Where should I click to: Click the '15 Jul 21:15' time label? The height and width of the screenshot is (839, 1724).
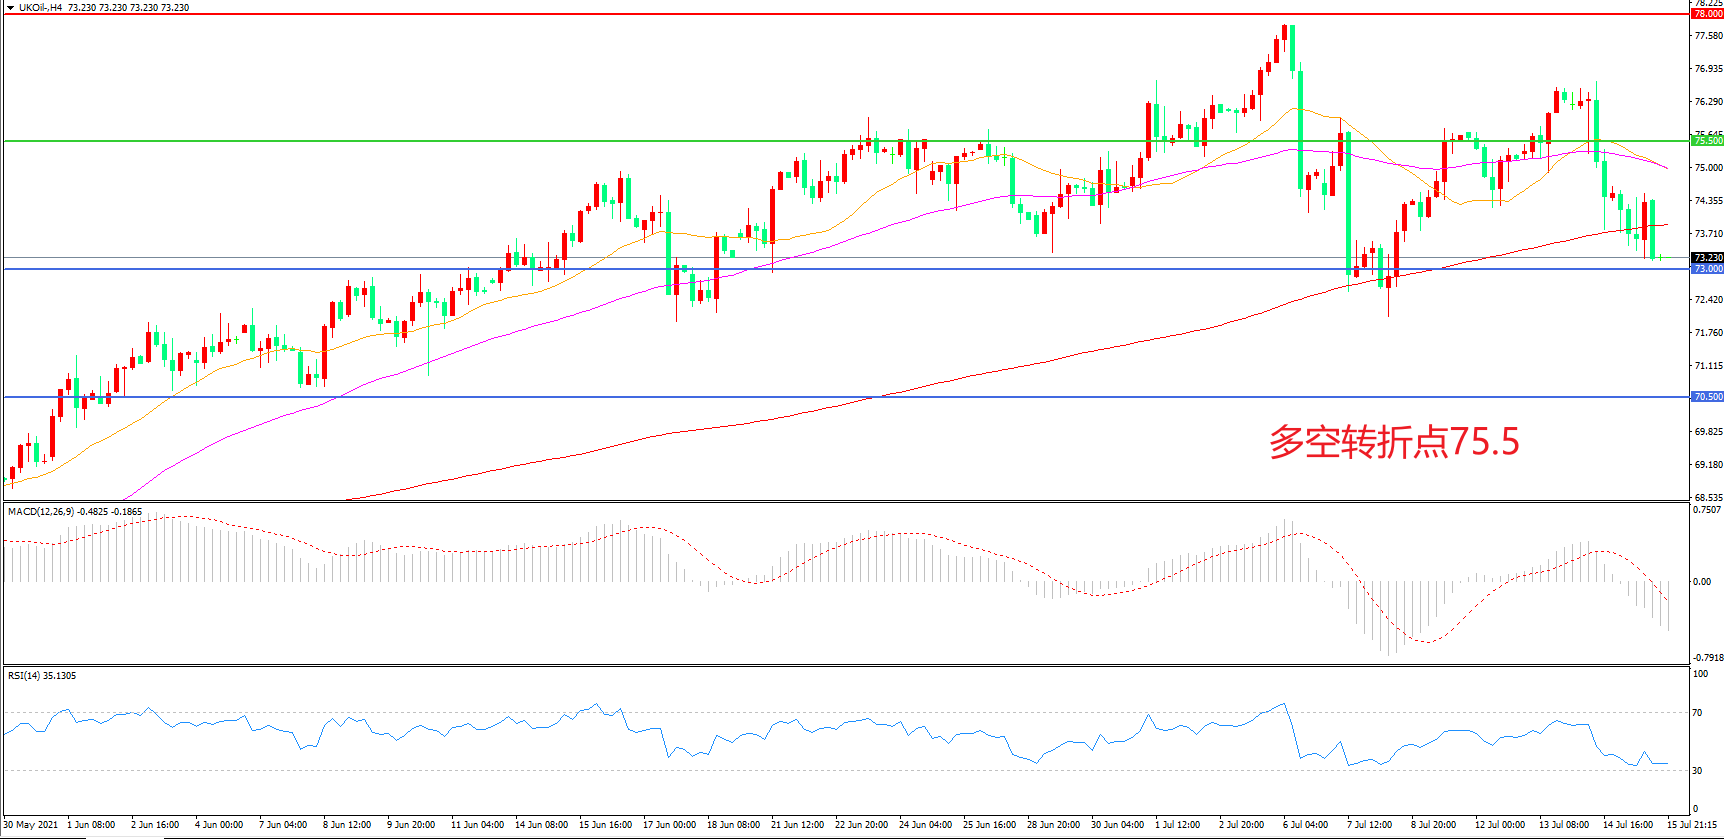click(1692, 825)
